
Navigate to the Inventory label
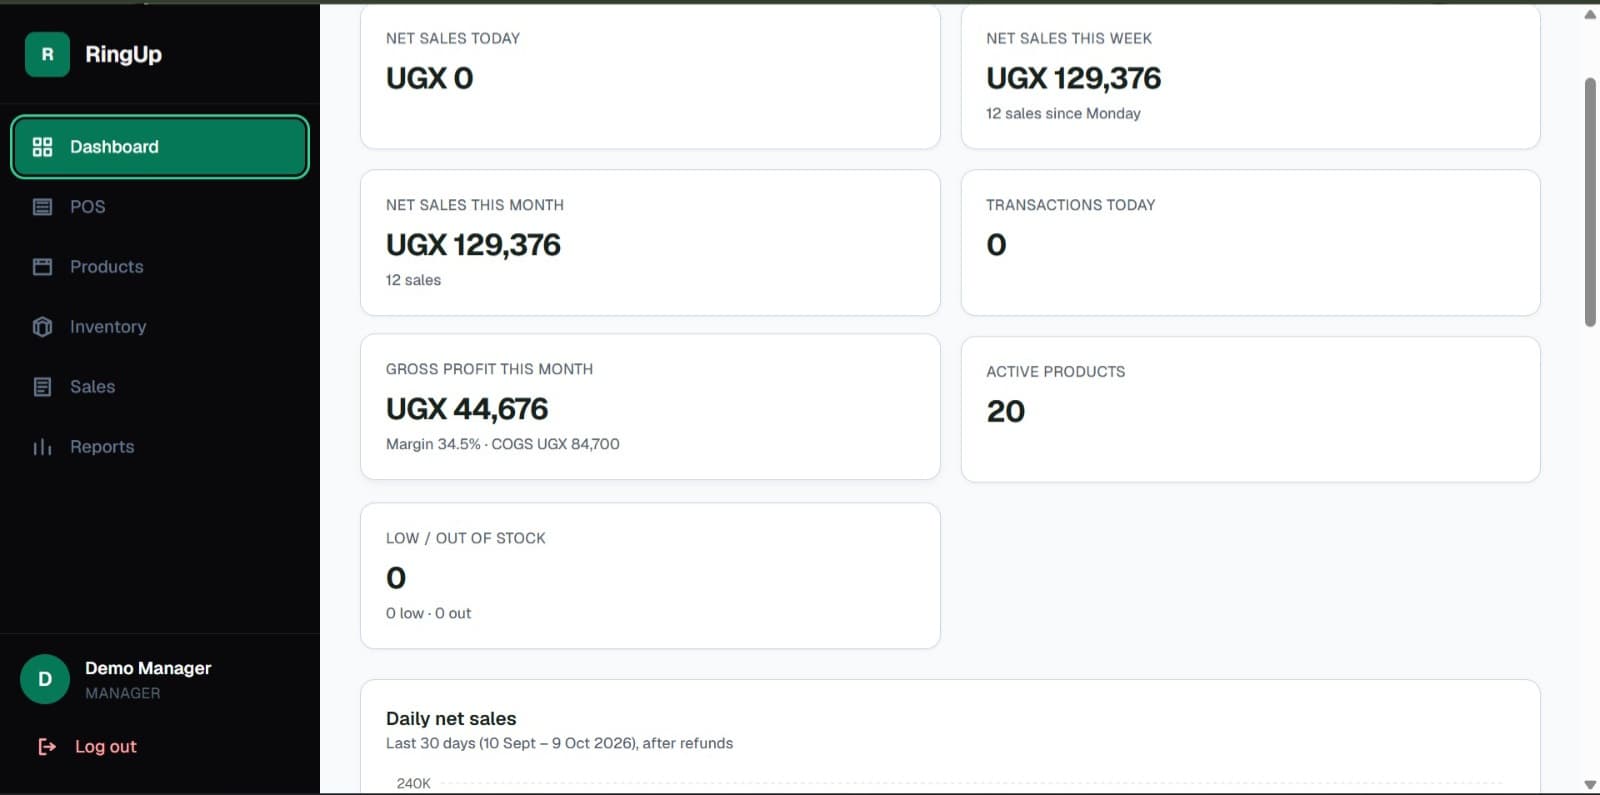tap(108, 327)
